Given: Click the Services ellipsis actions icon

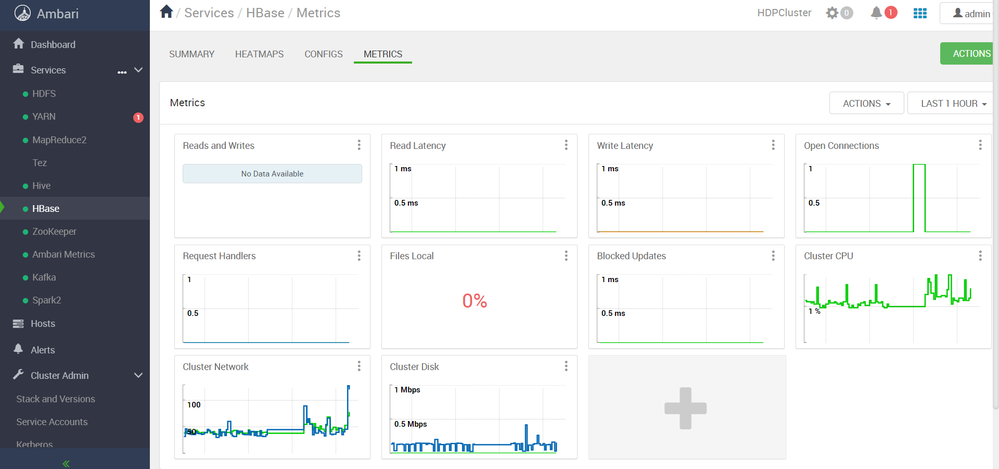Looking at the screenshot, I should [122, 72].
